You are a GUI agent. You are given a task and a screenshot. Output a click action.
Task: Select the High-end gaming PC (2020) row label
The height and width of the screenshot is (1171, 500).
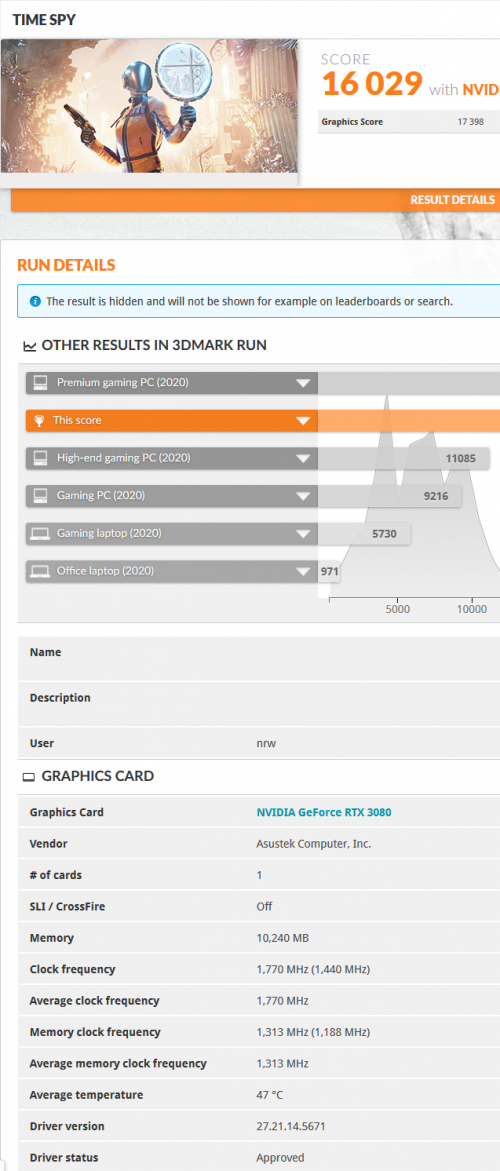click(123, 458)
